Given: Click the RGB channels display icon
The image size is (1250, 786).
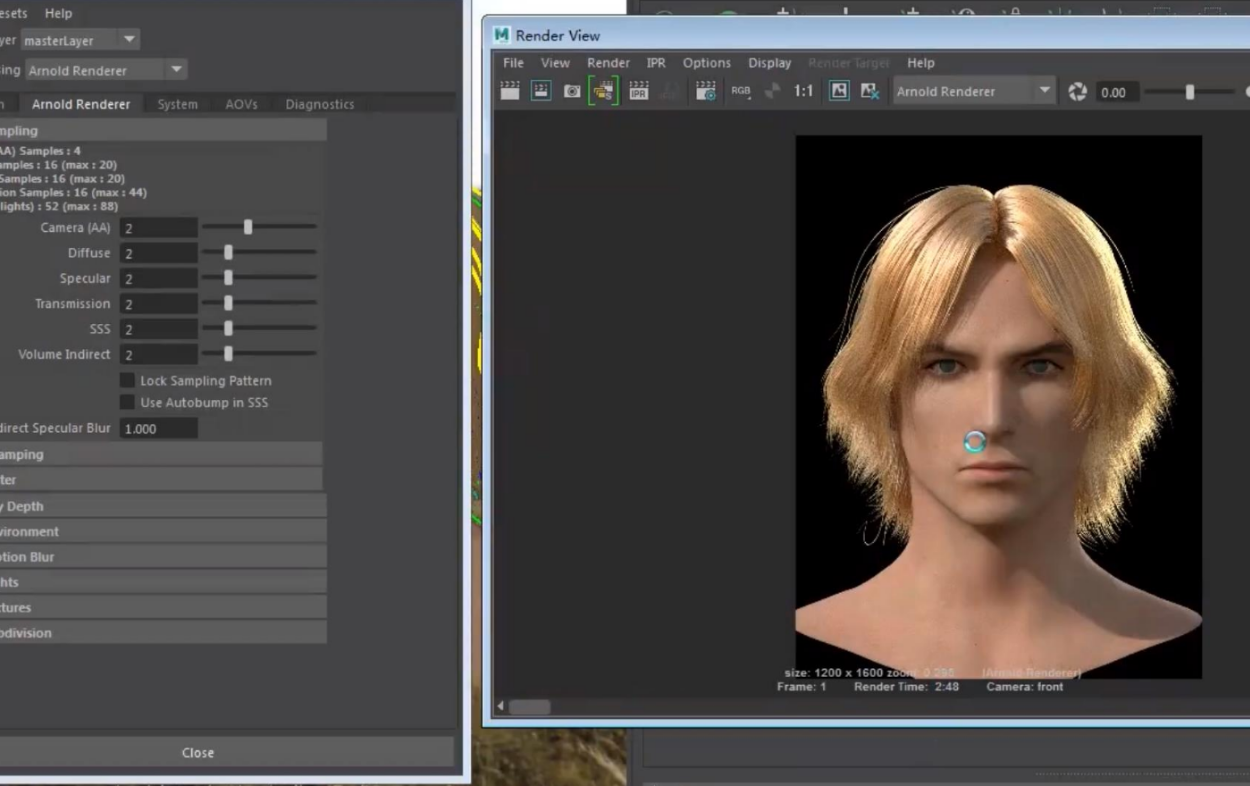Looking at the screenshot, I should tap(741, 91).
